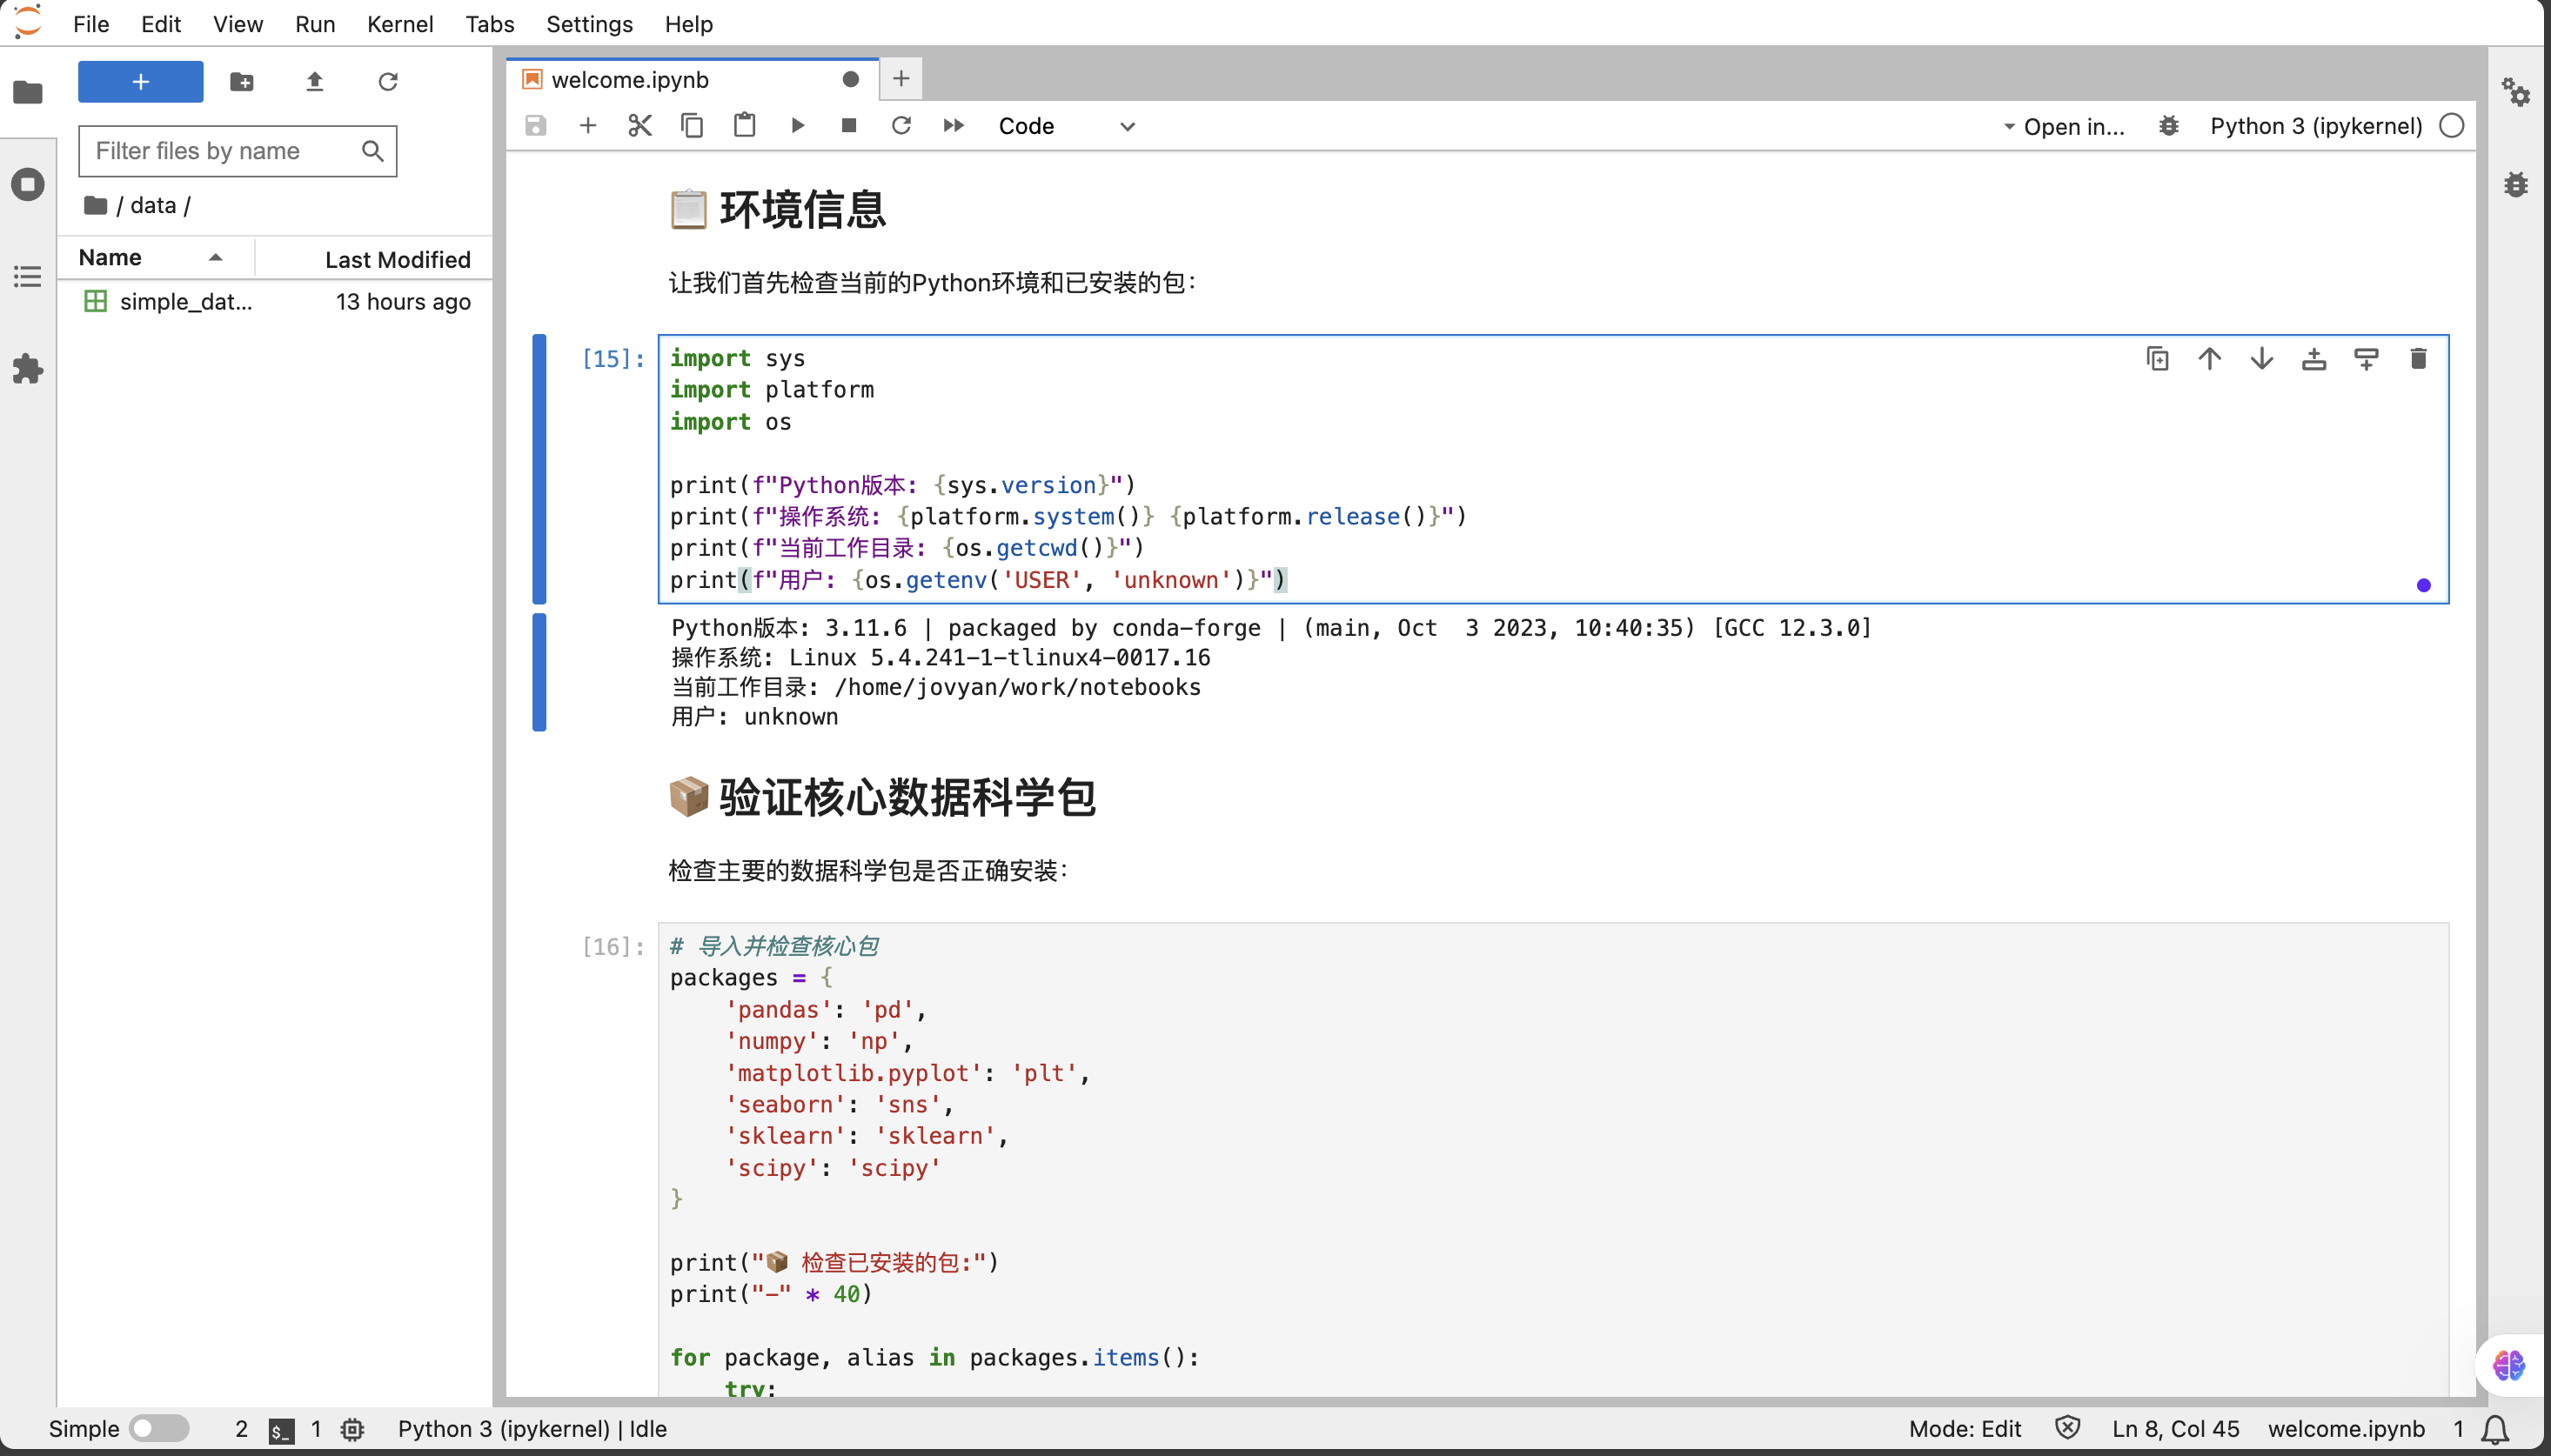Restart kernel and run all cells
The height and width of the screenshot is (1456, 2551).
click(953, 126)
